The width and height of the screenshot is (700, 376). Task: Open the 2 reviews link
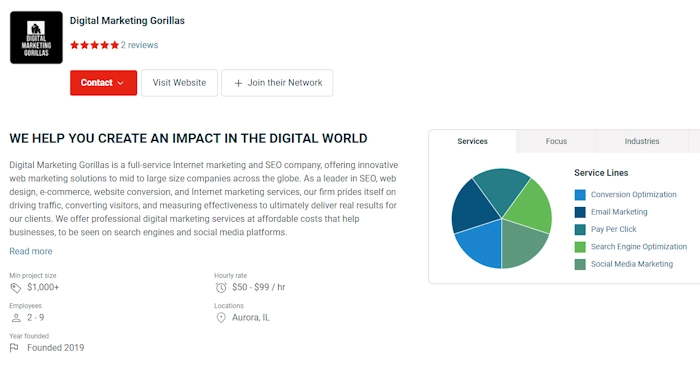point(139,45)
